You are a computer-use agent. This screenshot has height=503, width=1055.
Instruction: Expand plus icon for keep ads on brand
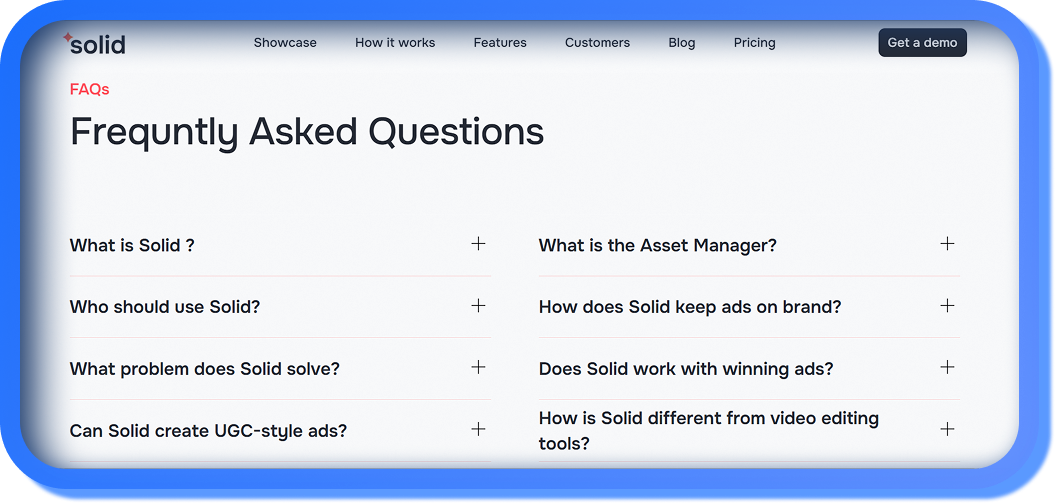(947, 305)
